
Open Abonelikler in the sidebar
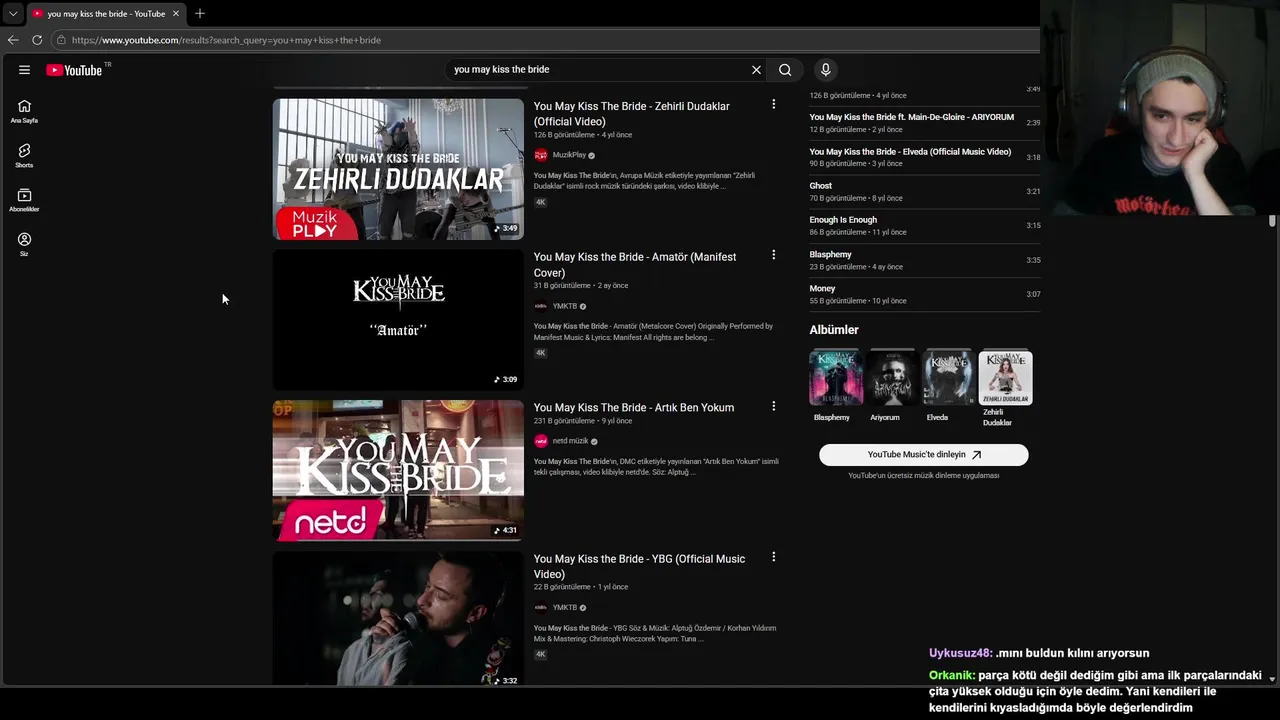point(24,200)
